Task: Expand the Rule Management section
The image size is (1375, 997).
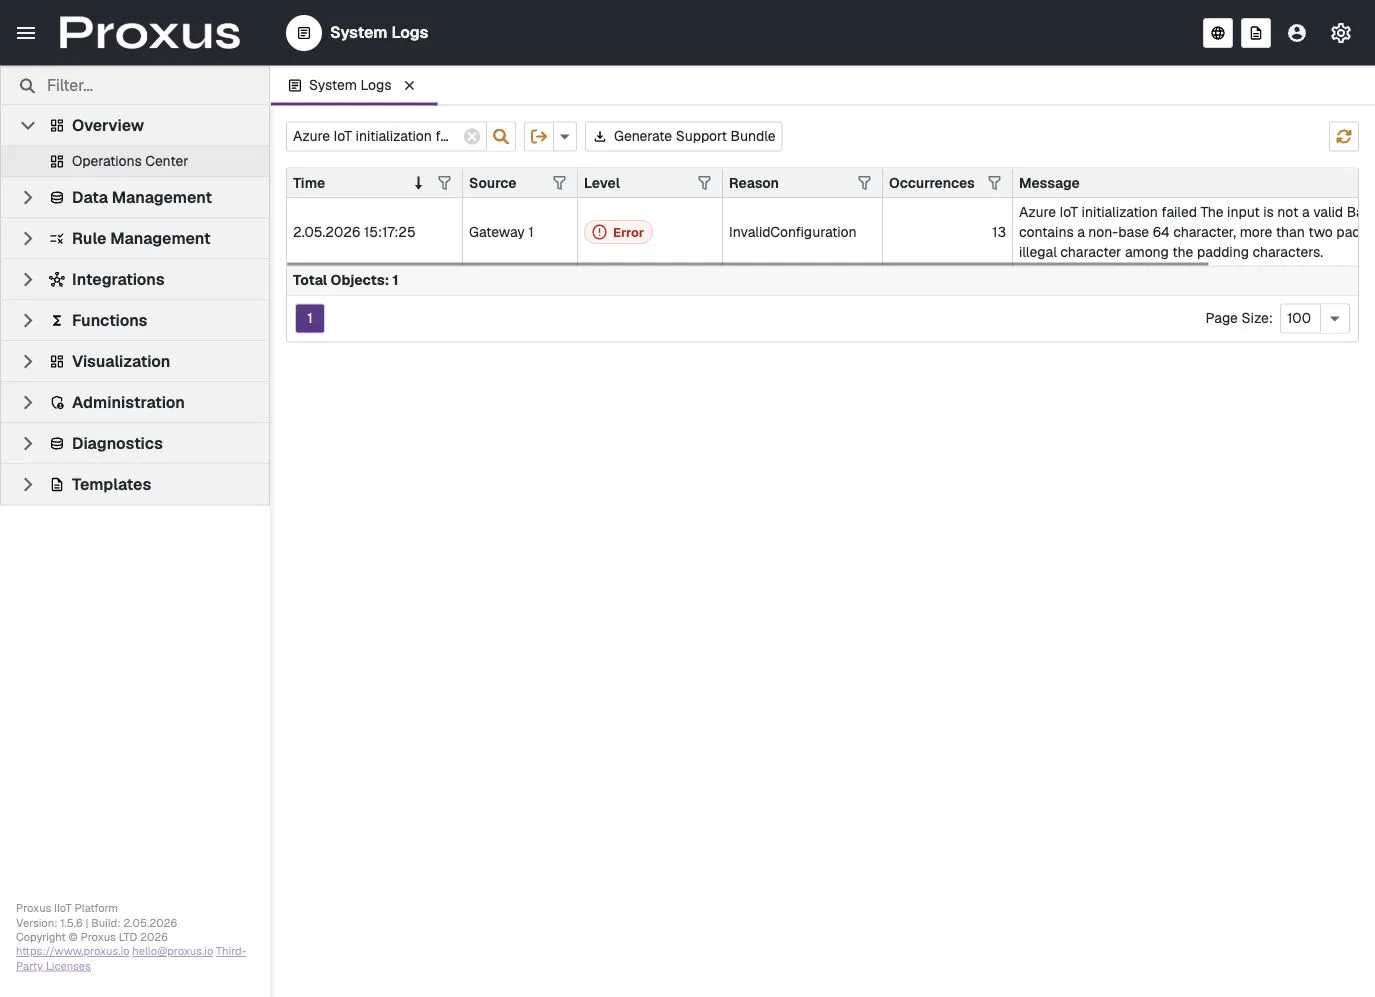Action: [x=28, y=239]
